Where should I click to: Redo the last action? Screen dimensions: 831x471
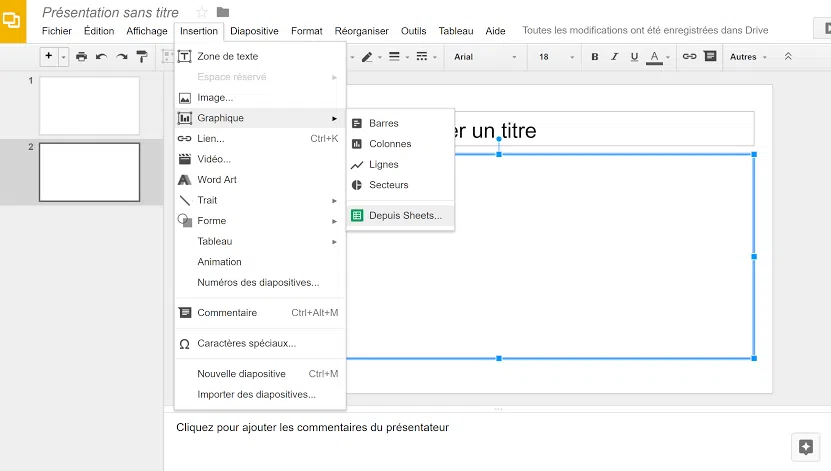[122, 57]
